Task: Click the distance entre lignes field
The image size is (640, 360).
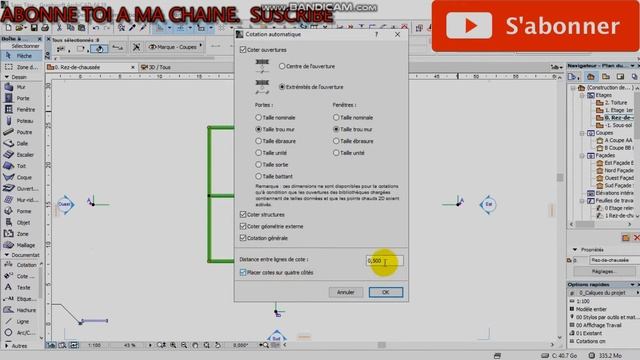Action: 384,260
